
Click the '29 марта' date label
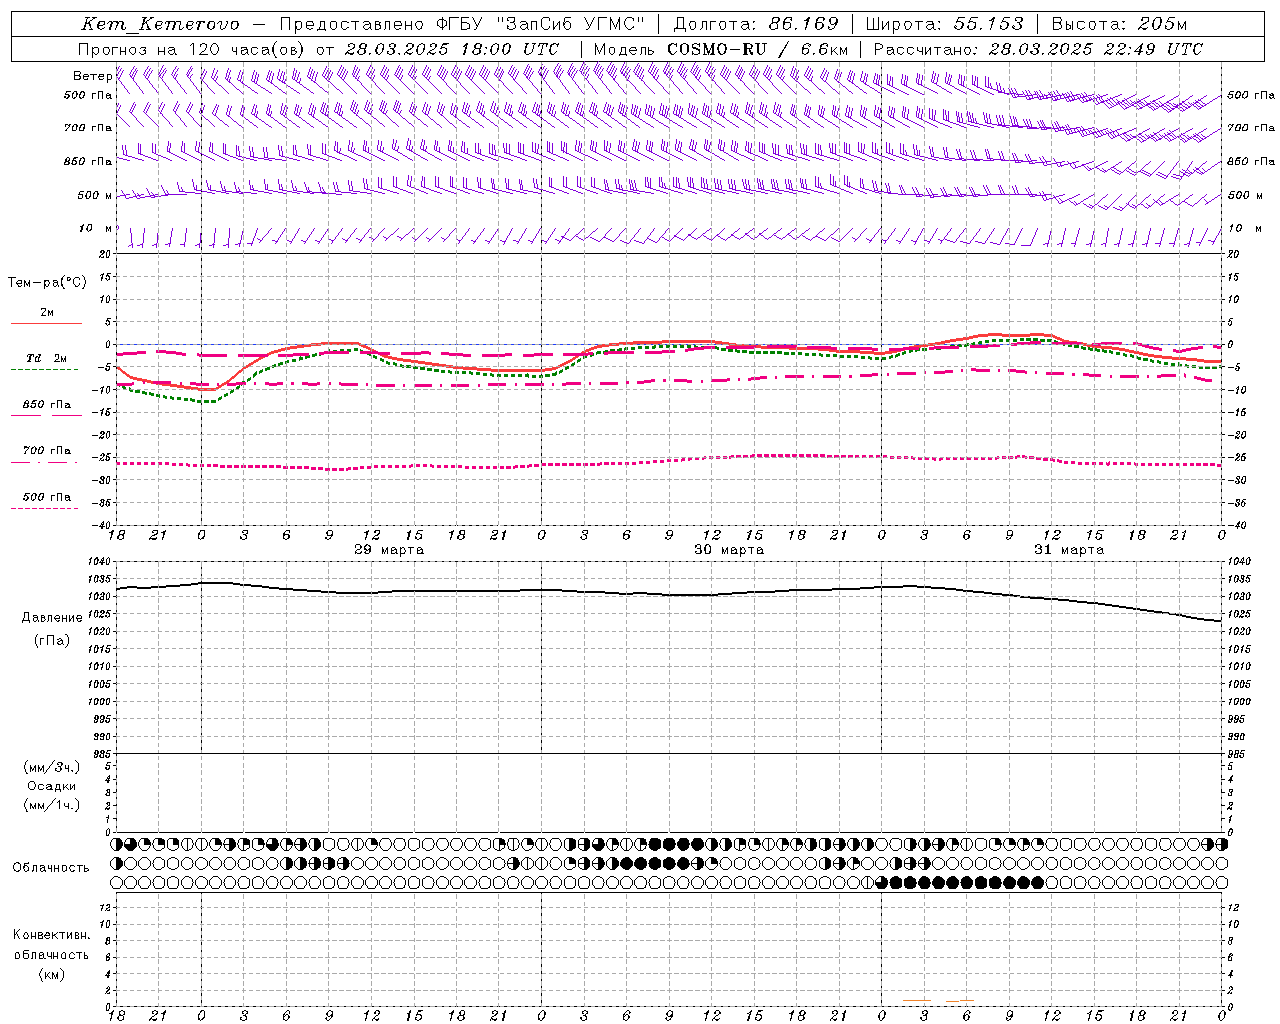389,550
